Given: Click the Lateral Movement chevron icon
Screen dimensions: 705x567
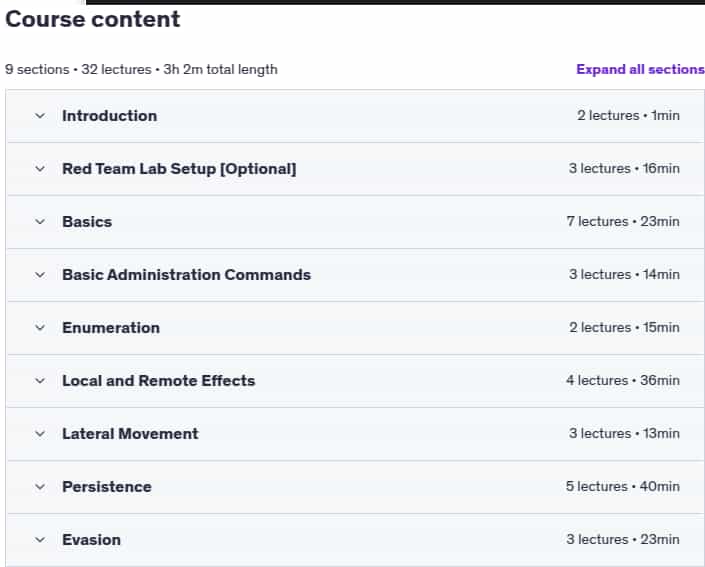Looking at the screenshot, I should point(40,434).
